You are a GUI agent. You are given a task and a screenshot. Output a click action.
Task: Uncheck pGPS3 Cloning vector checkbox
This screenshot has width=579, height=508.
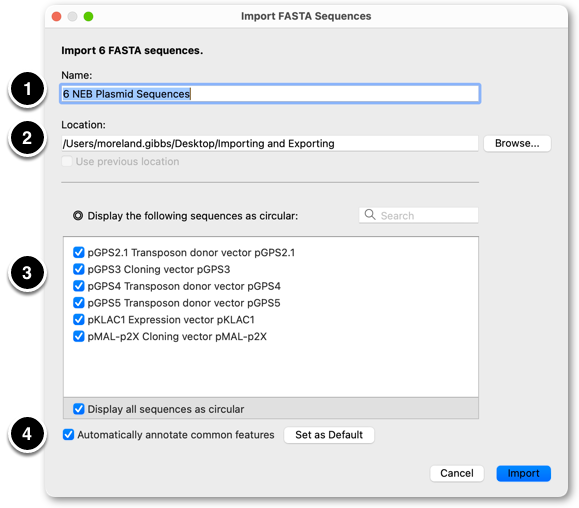(x=79, y=269)
